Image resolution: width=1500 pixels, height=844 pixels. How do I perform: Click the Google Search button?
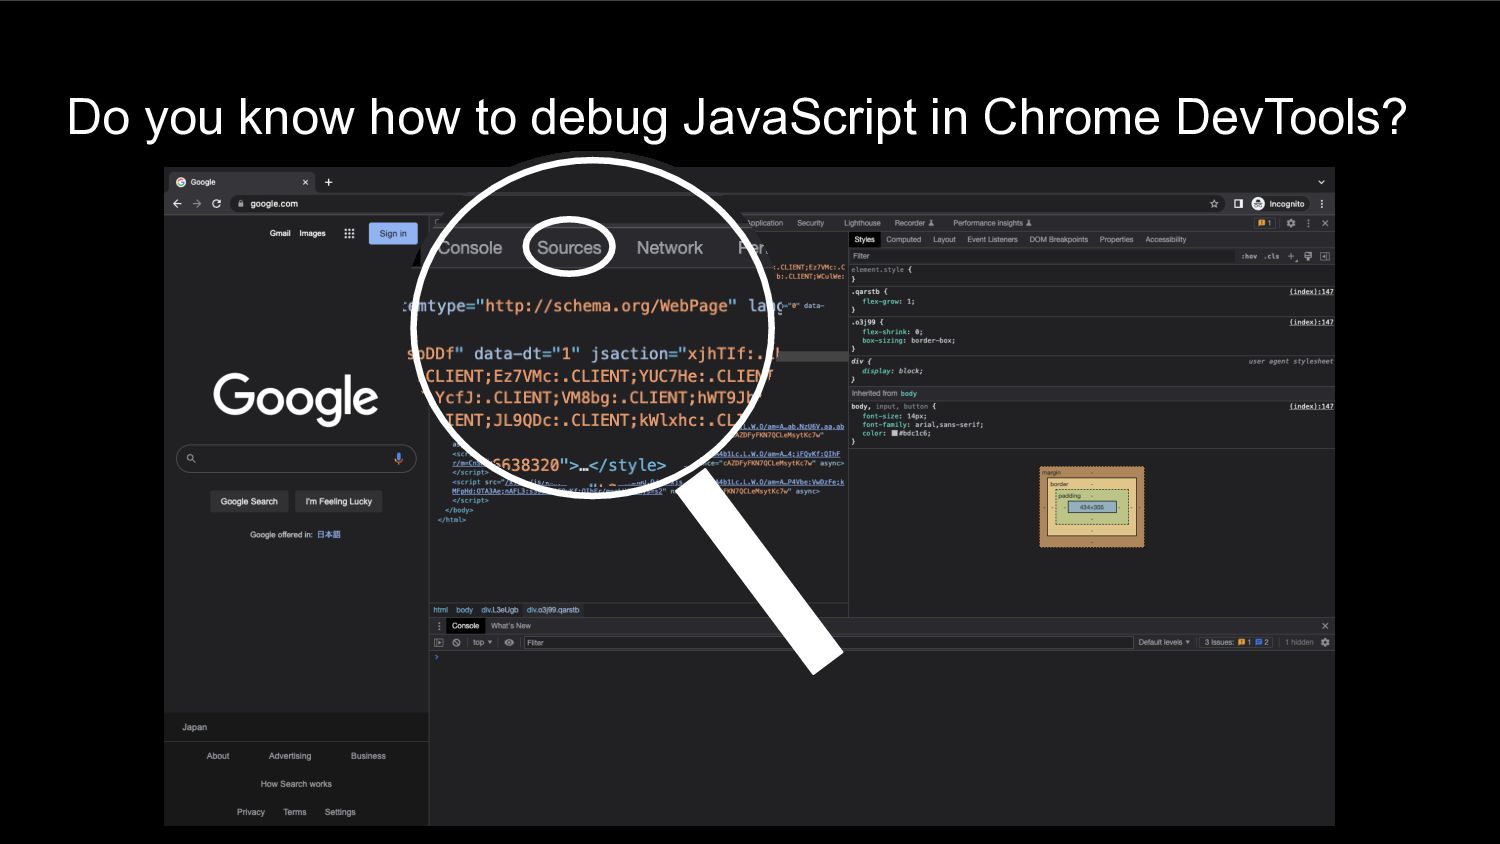point(249,501)
